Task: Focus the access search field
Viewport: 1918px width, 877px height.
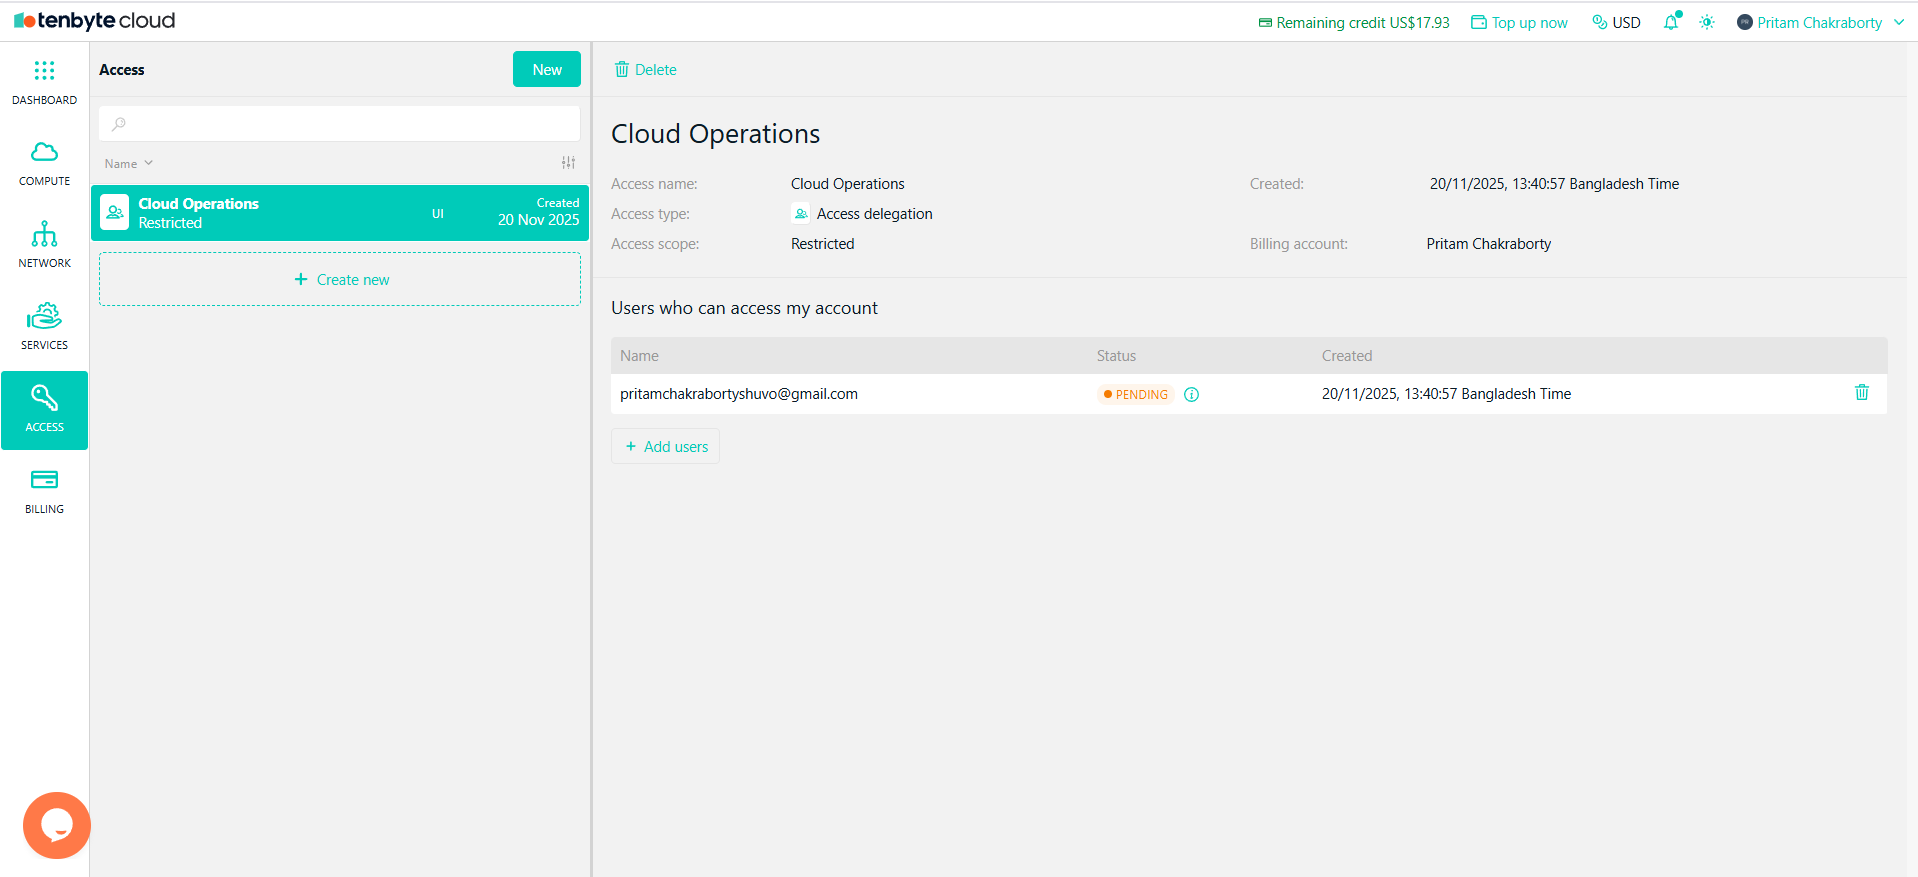Action: [340, 124]
